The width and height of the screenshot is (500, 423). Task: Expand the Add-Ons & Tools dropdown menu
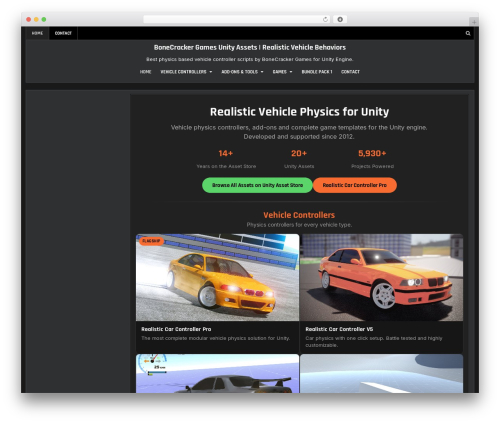click(242, 72)
